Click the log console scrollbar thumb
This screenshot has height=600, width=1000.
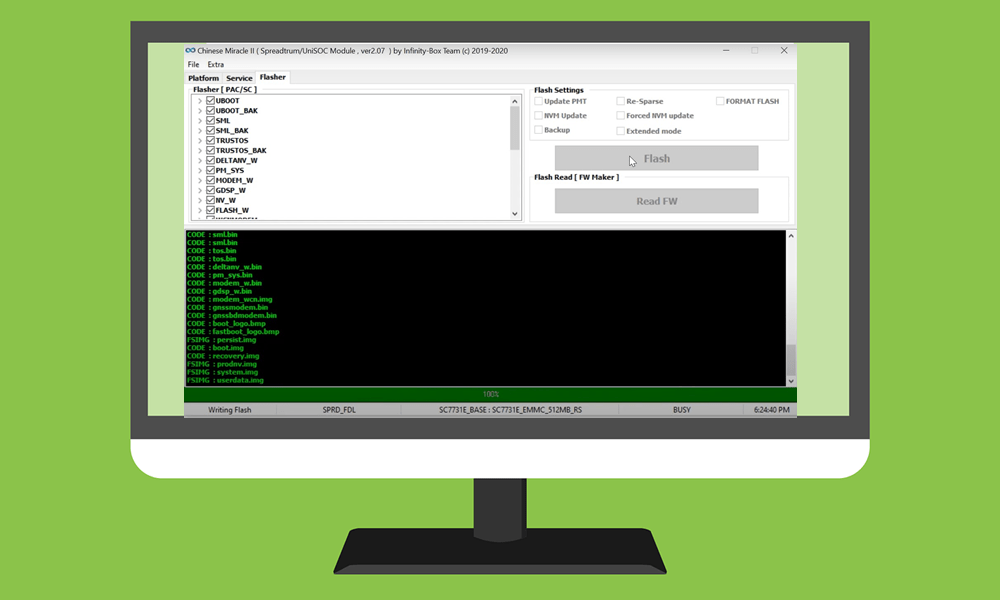click(791, 360)
